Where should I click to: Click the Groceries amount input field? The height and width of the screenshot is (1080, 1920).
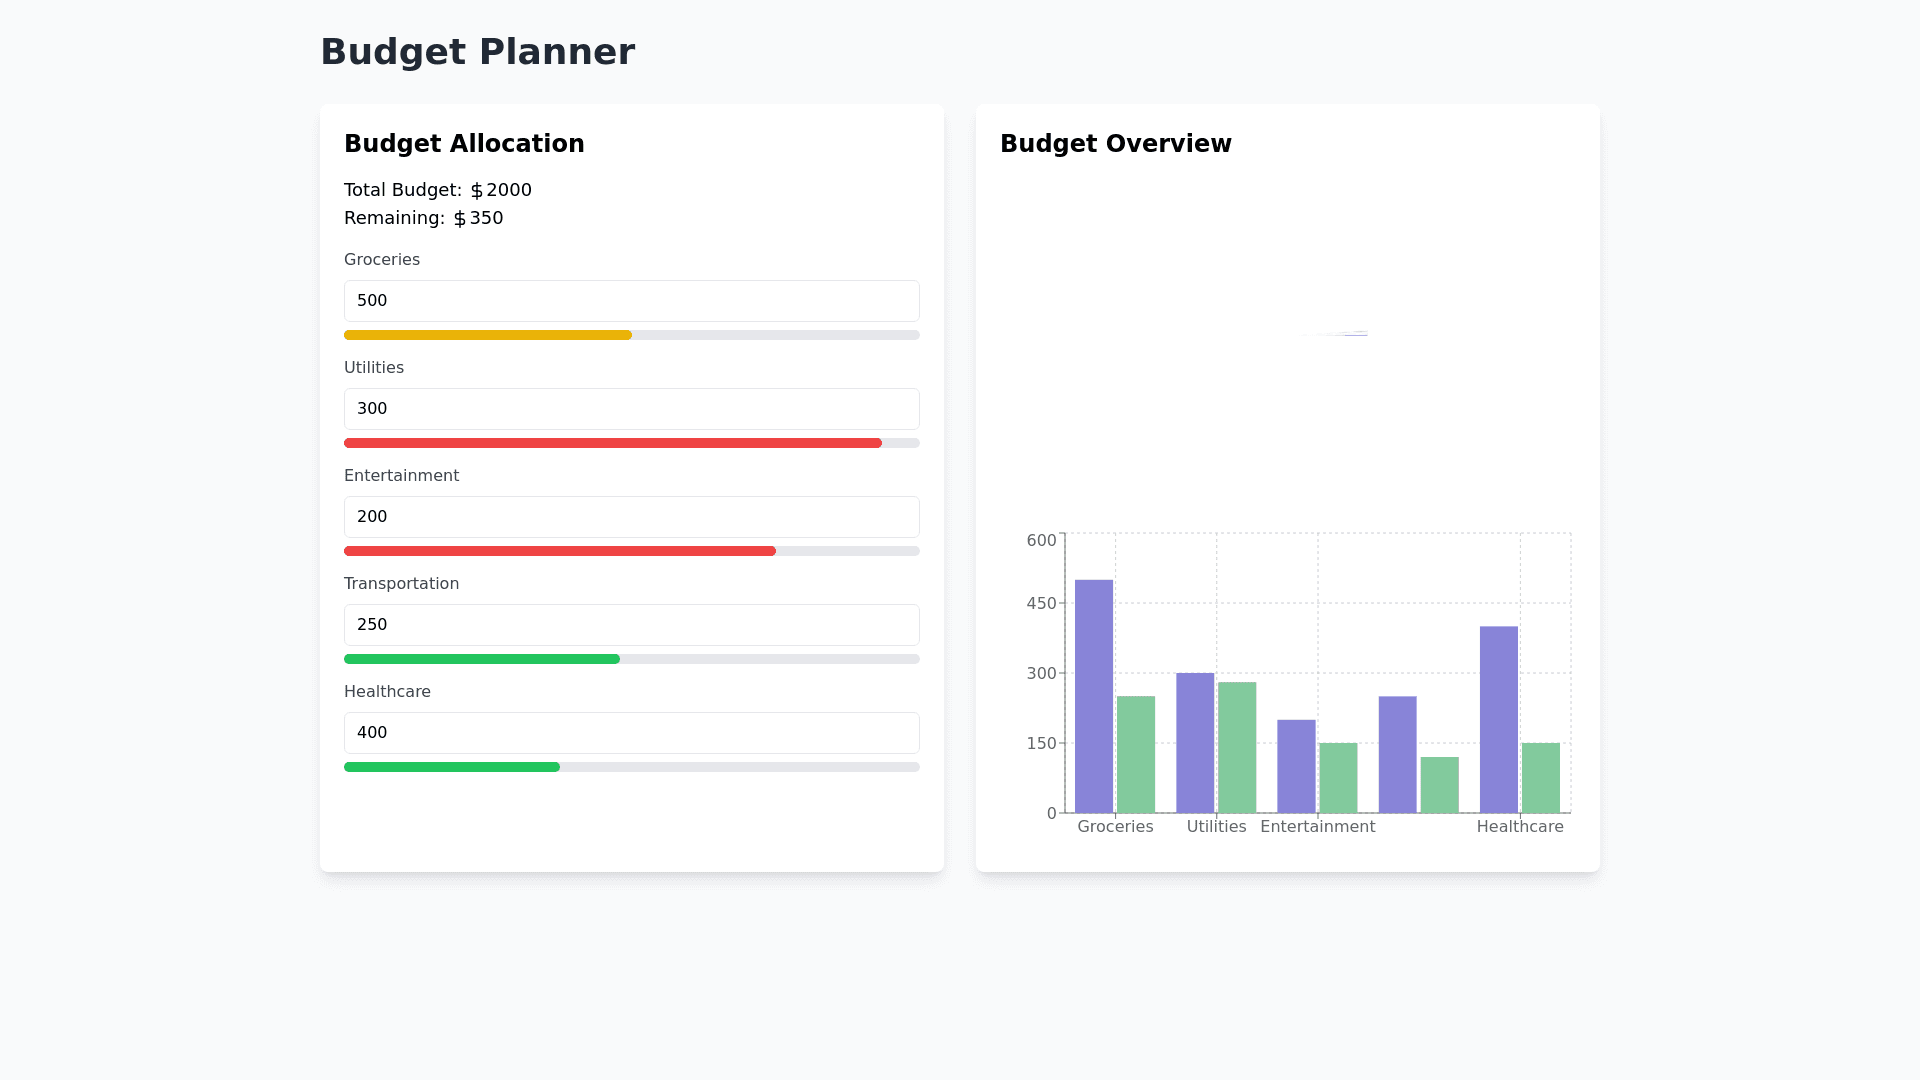(x=631, y=301)
